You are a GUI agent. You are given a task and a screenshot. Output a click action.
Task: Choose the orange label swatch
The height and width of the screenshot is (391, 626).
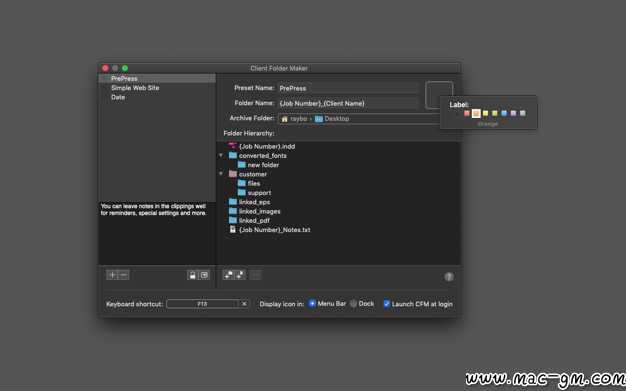tap(476, 113)
